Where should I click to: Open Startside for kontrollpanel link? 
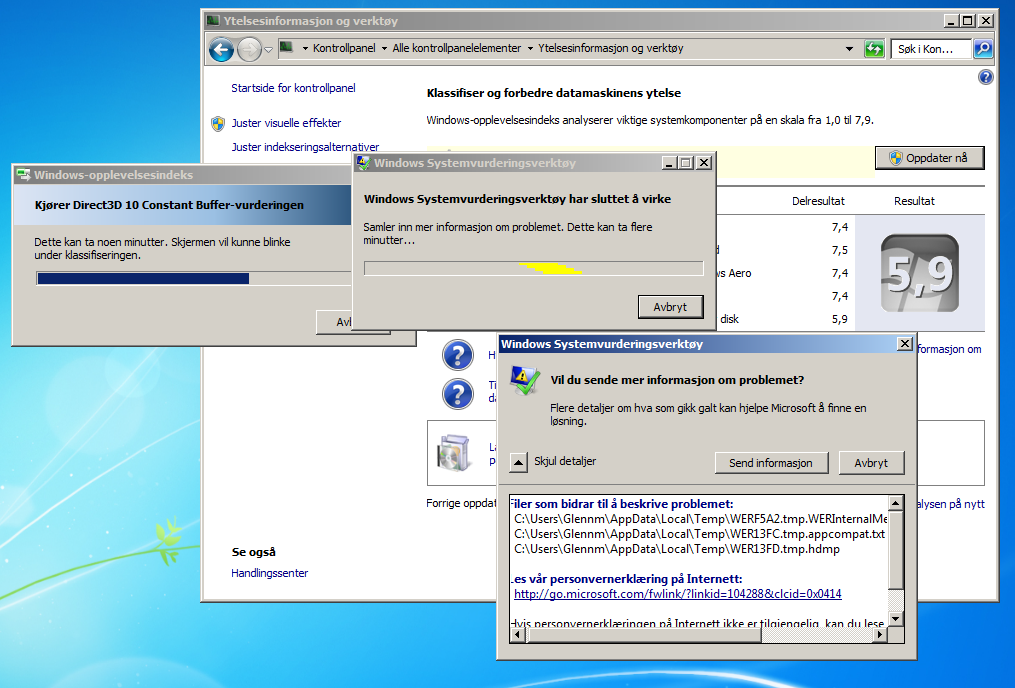tap(293, 88)
